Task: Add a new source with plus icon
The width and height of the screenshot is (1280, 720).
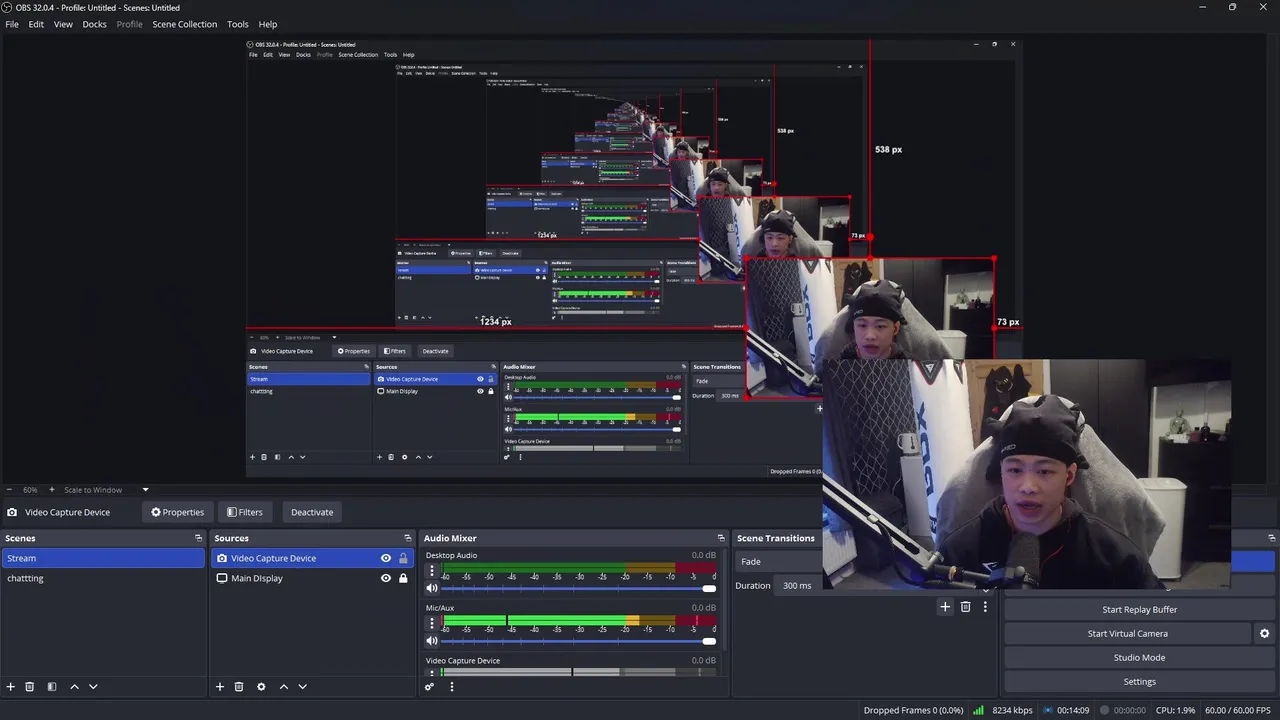Action: pyautogui.click(x=220, y=687)
